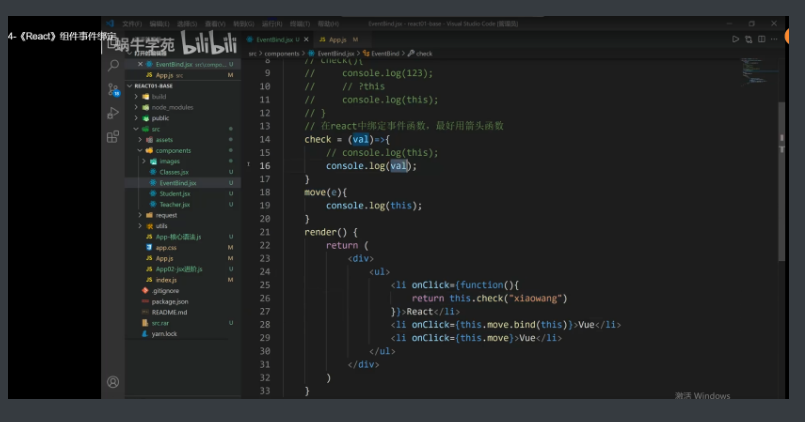This screenshot has width=805, height=422.
Task: Click the render() { code line
Action: point(331,232)
